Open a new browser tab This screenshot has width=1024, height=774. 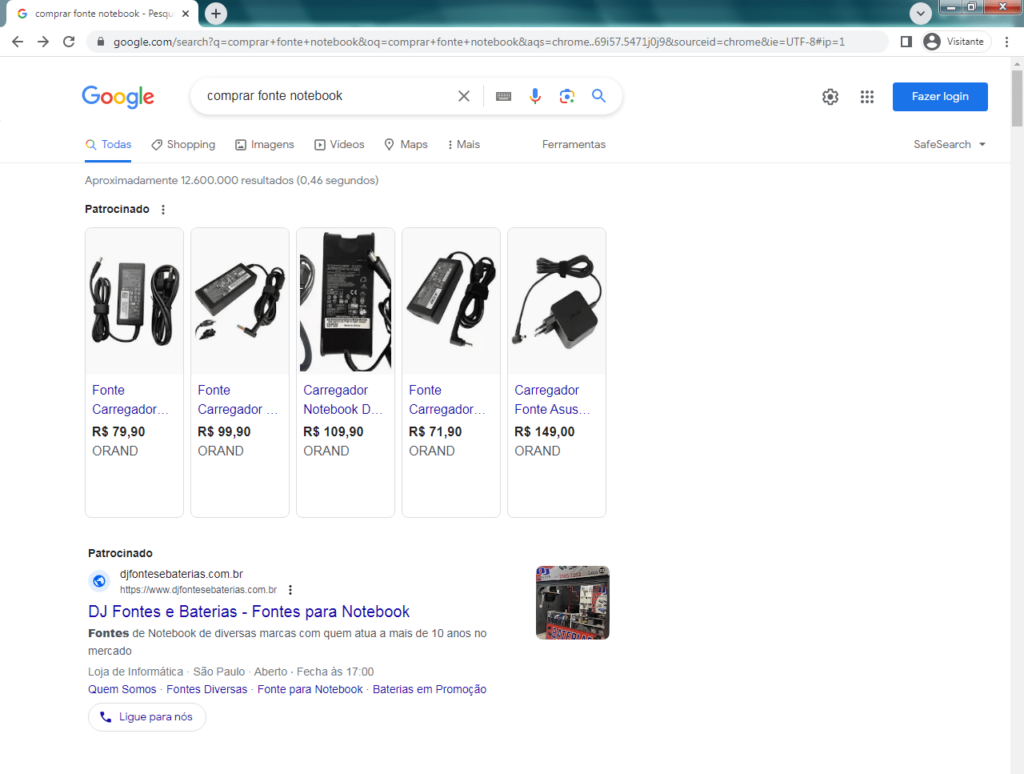(216, 13)
